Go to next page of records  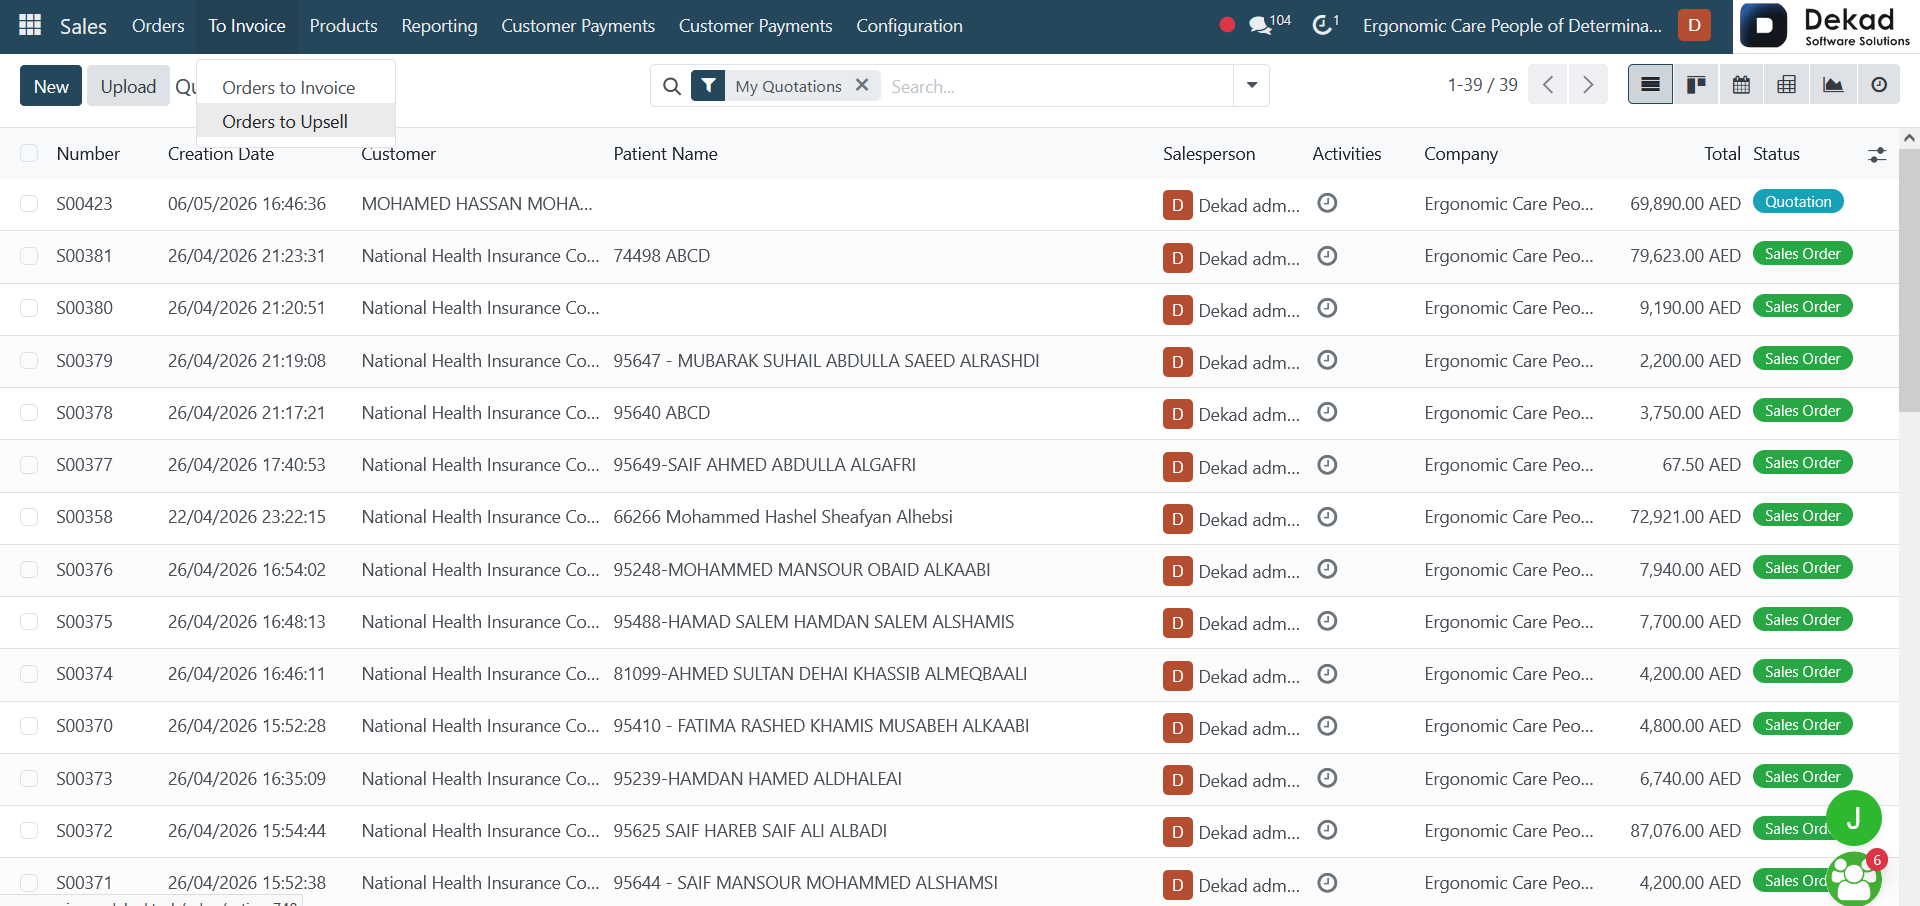coord(1588,85)
